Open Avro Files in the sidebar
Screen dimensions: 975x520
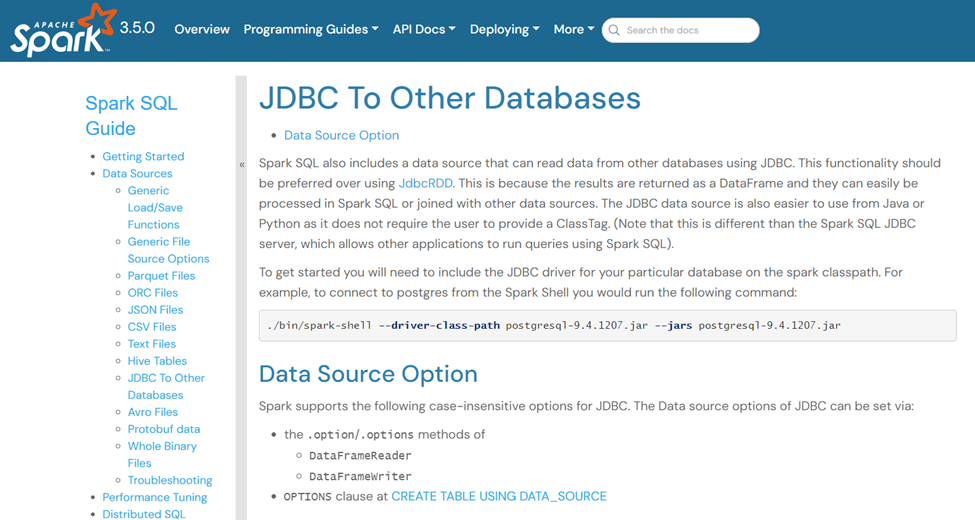pyautogui.click(x=153, y=411)
